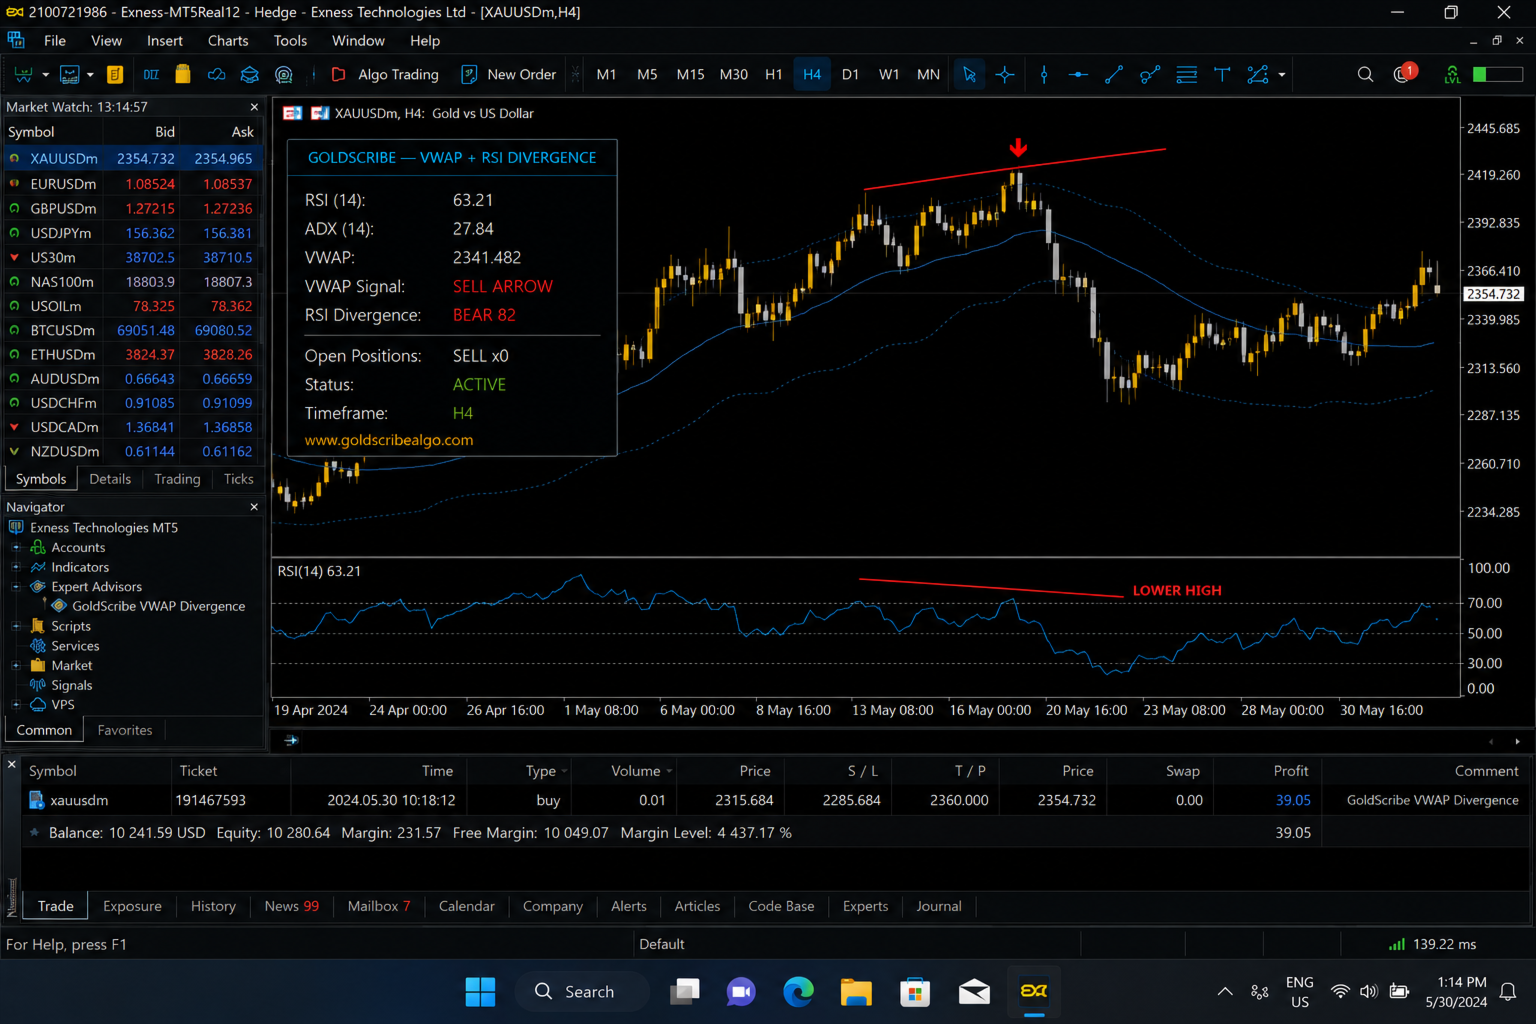1536x1024 pixels.
Task: Open the Charts menu
Action: tap(228, 41)
